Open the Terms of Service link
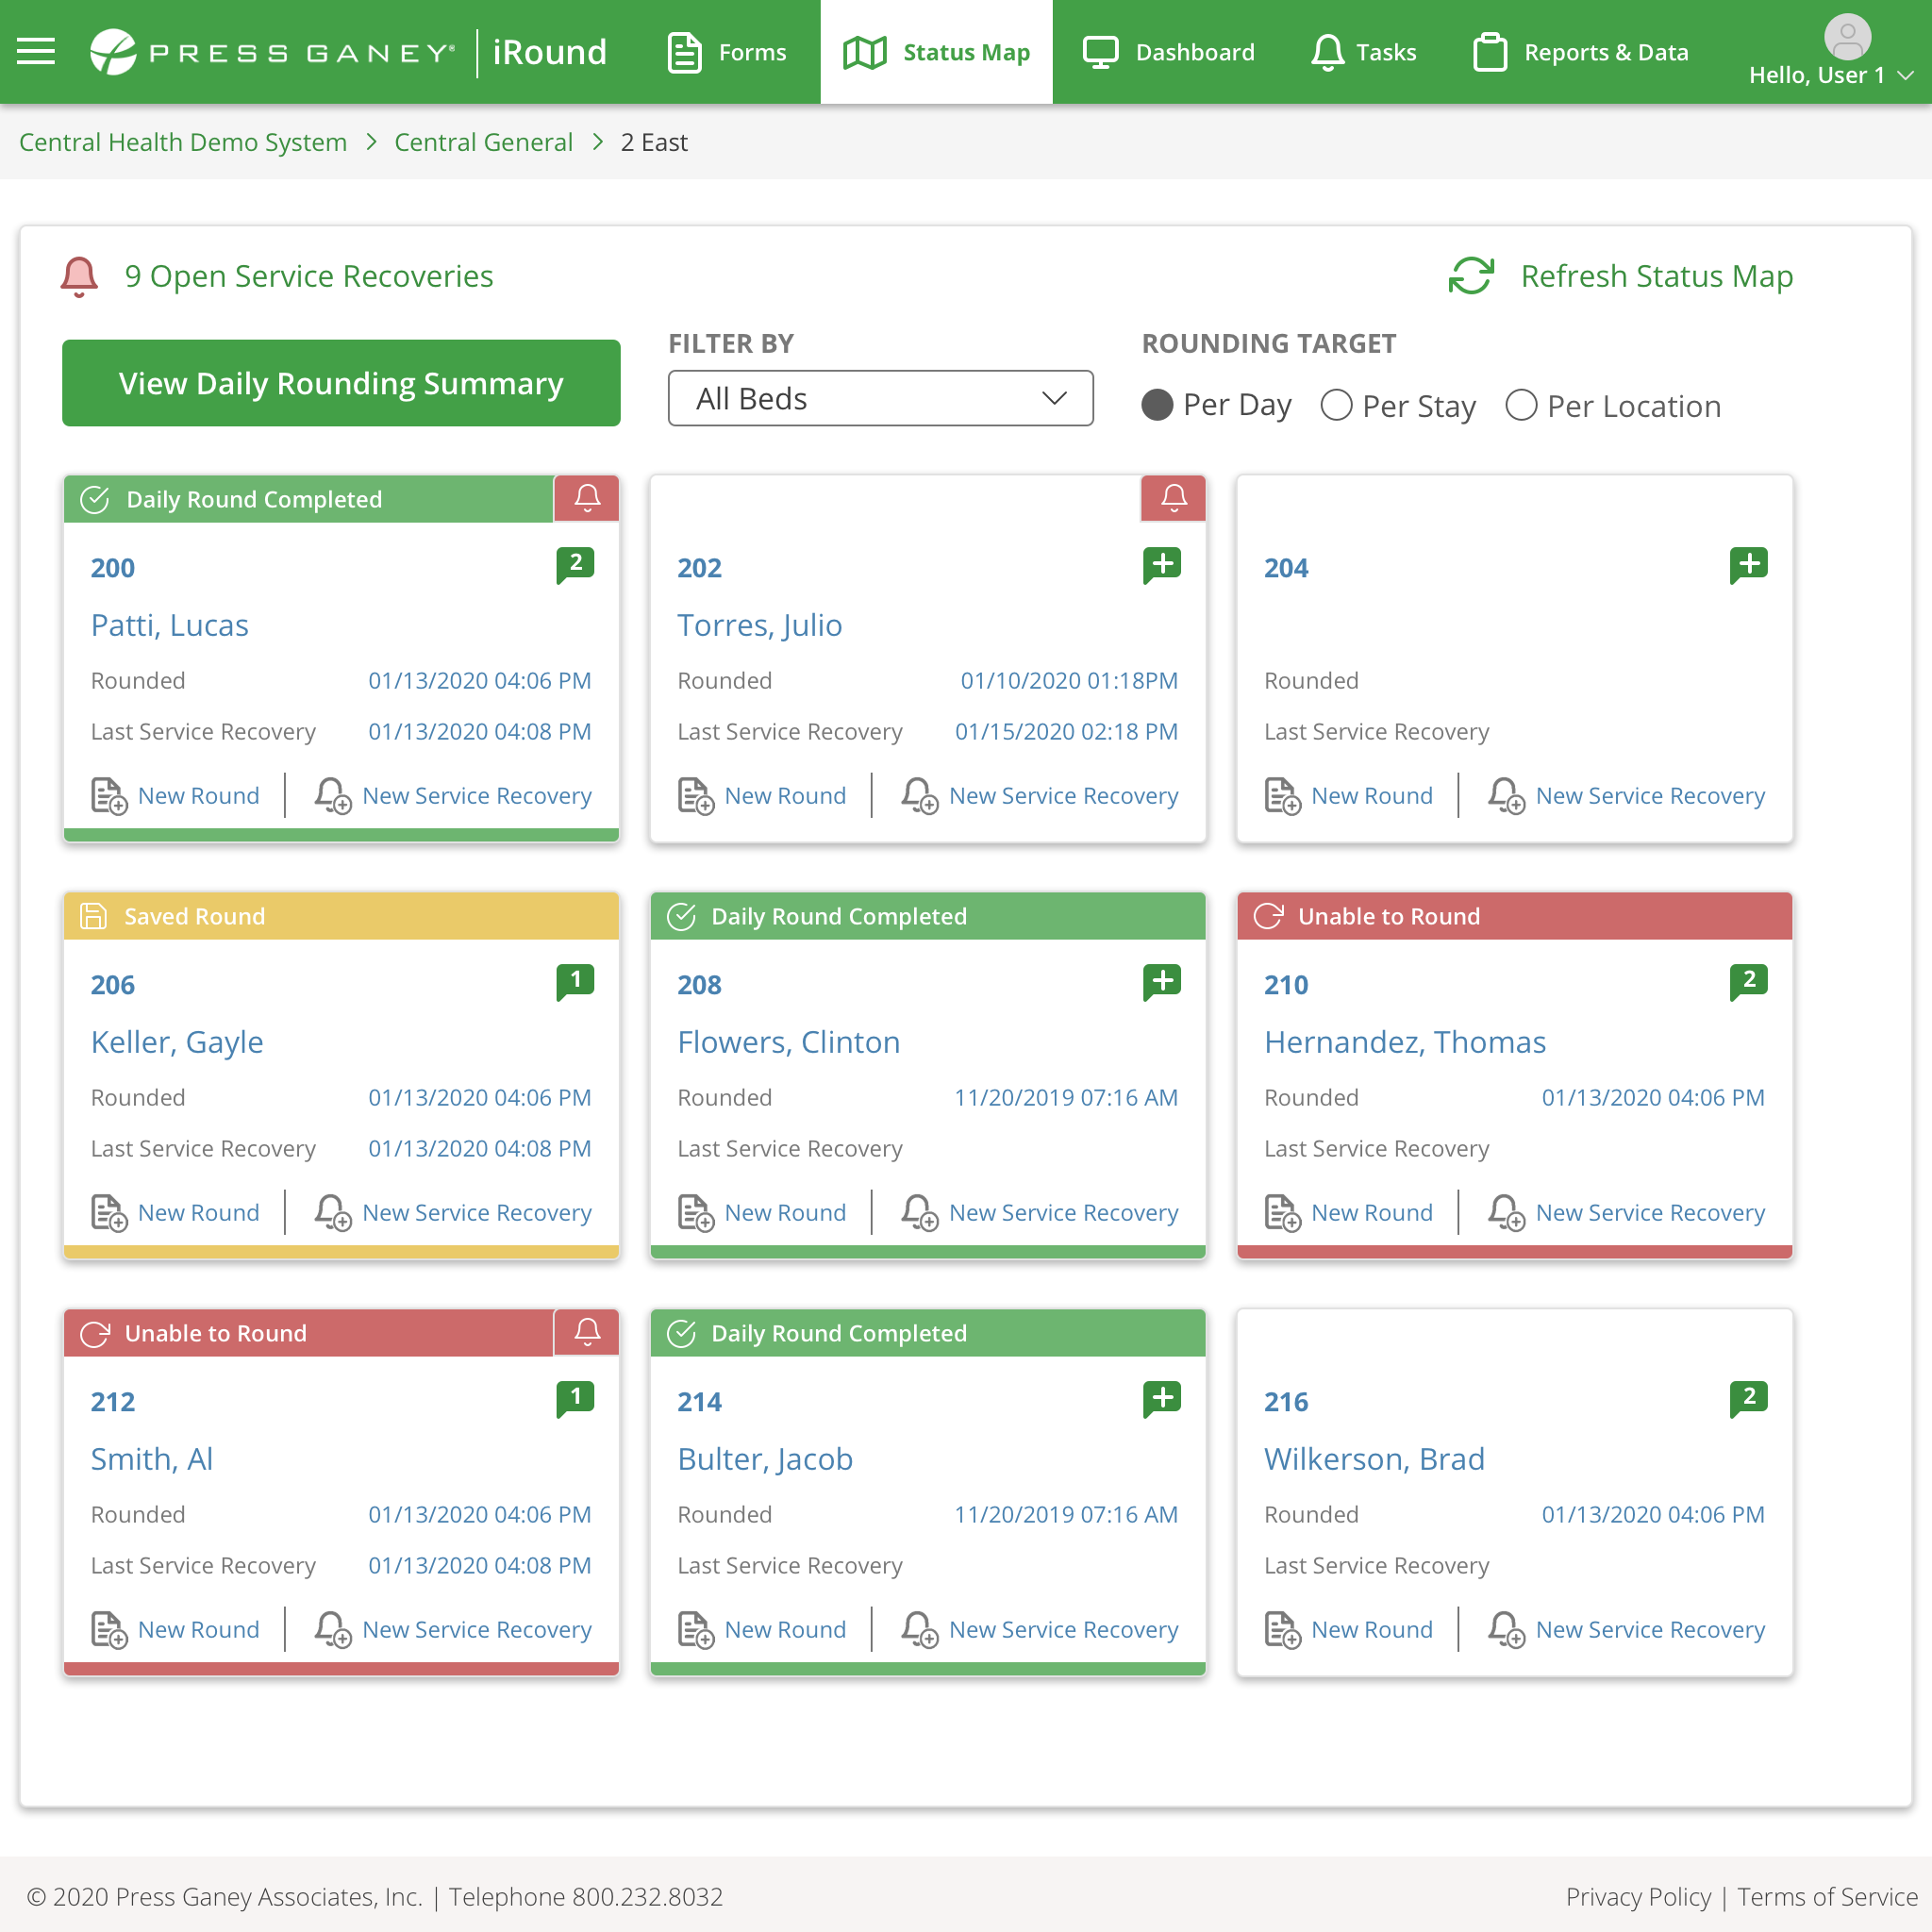The width and height of the screenshot is (1932, 1932). [1827, 1897]
